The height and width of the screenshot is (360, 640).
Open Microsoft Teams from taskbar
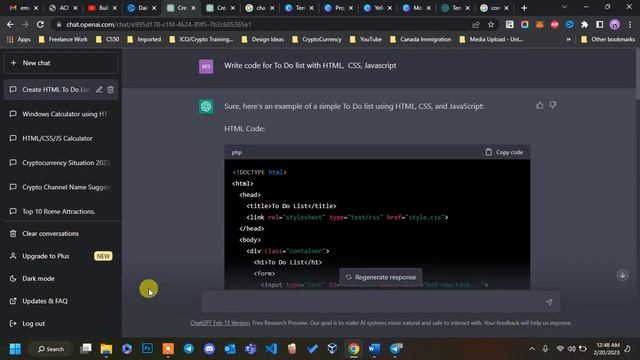tap(250, 349)
